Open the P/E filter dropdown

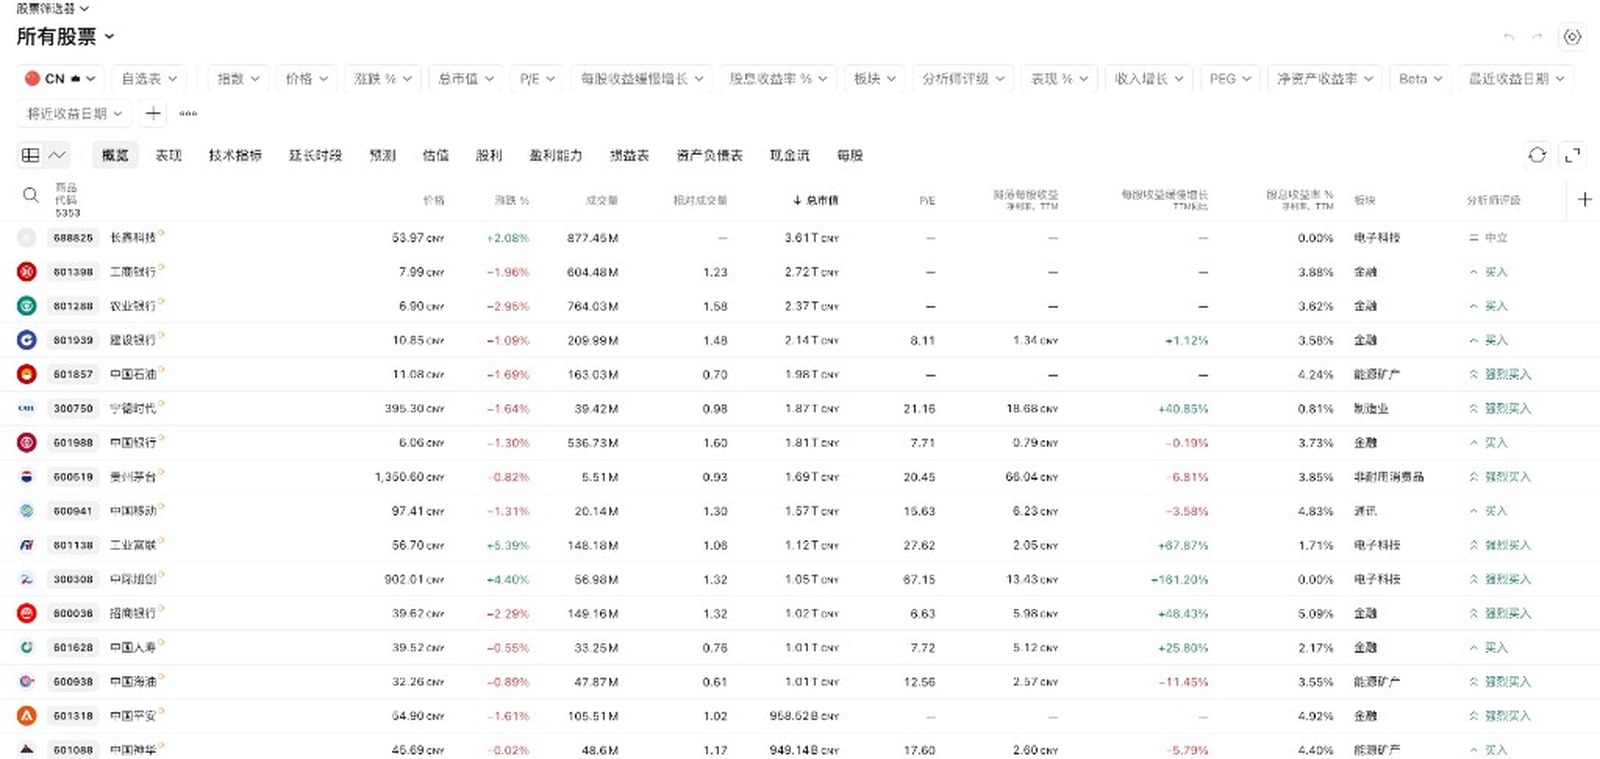tap(537, 78)
